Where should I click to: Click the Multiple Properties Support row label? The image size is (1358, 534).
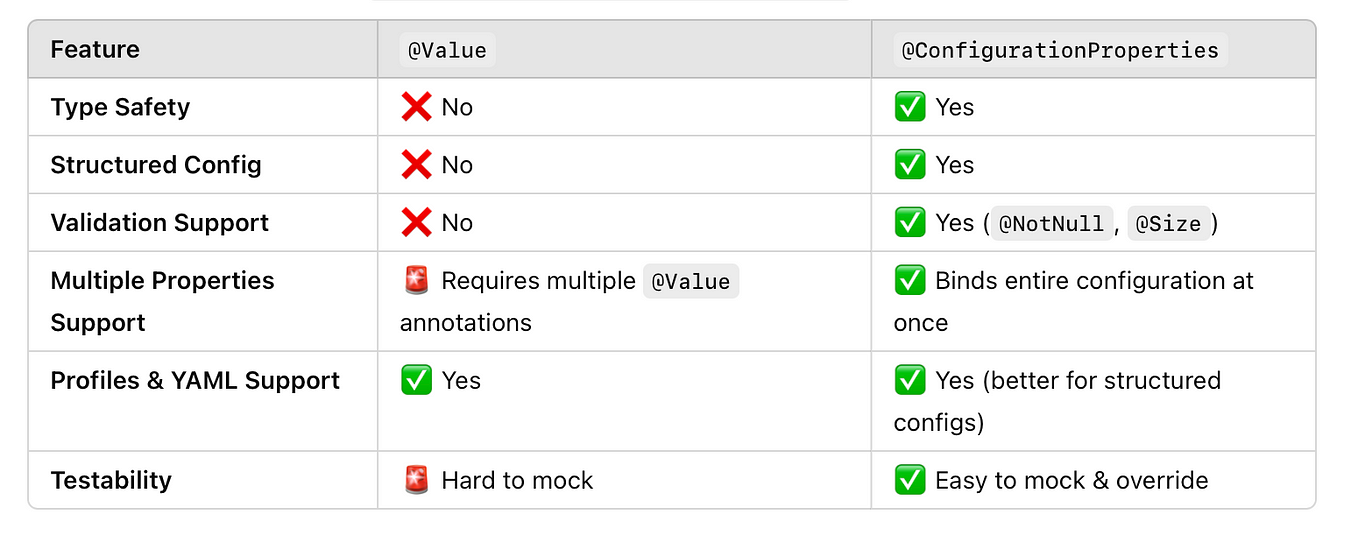[162, 302]
